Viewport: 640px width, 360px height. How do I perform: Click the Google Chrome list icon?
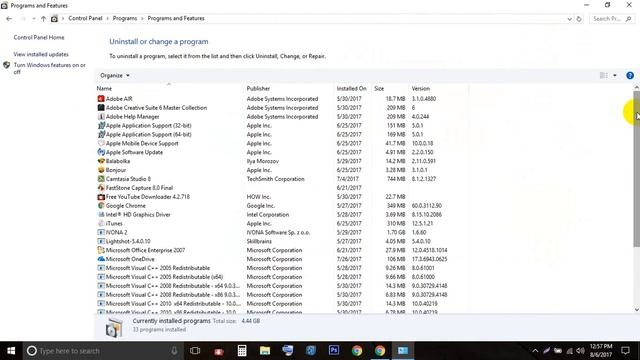pos(101,206)
